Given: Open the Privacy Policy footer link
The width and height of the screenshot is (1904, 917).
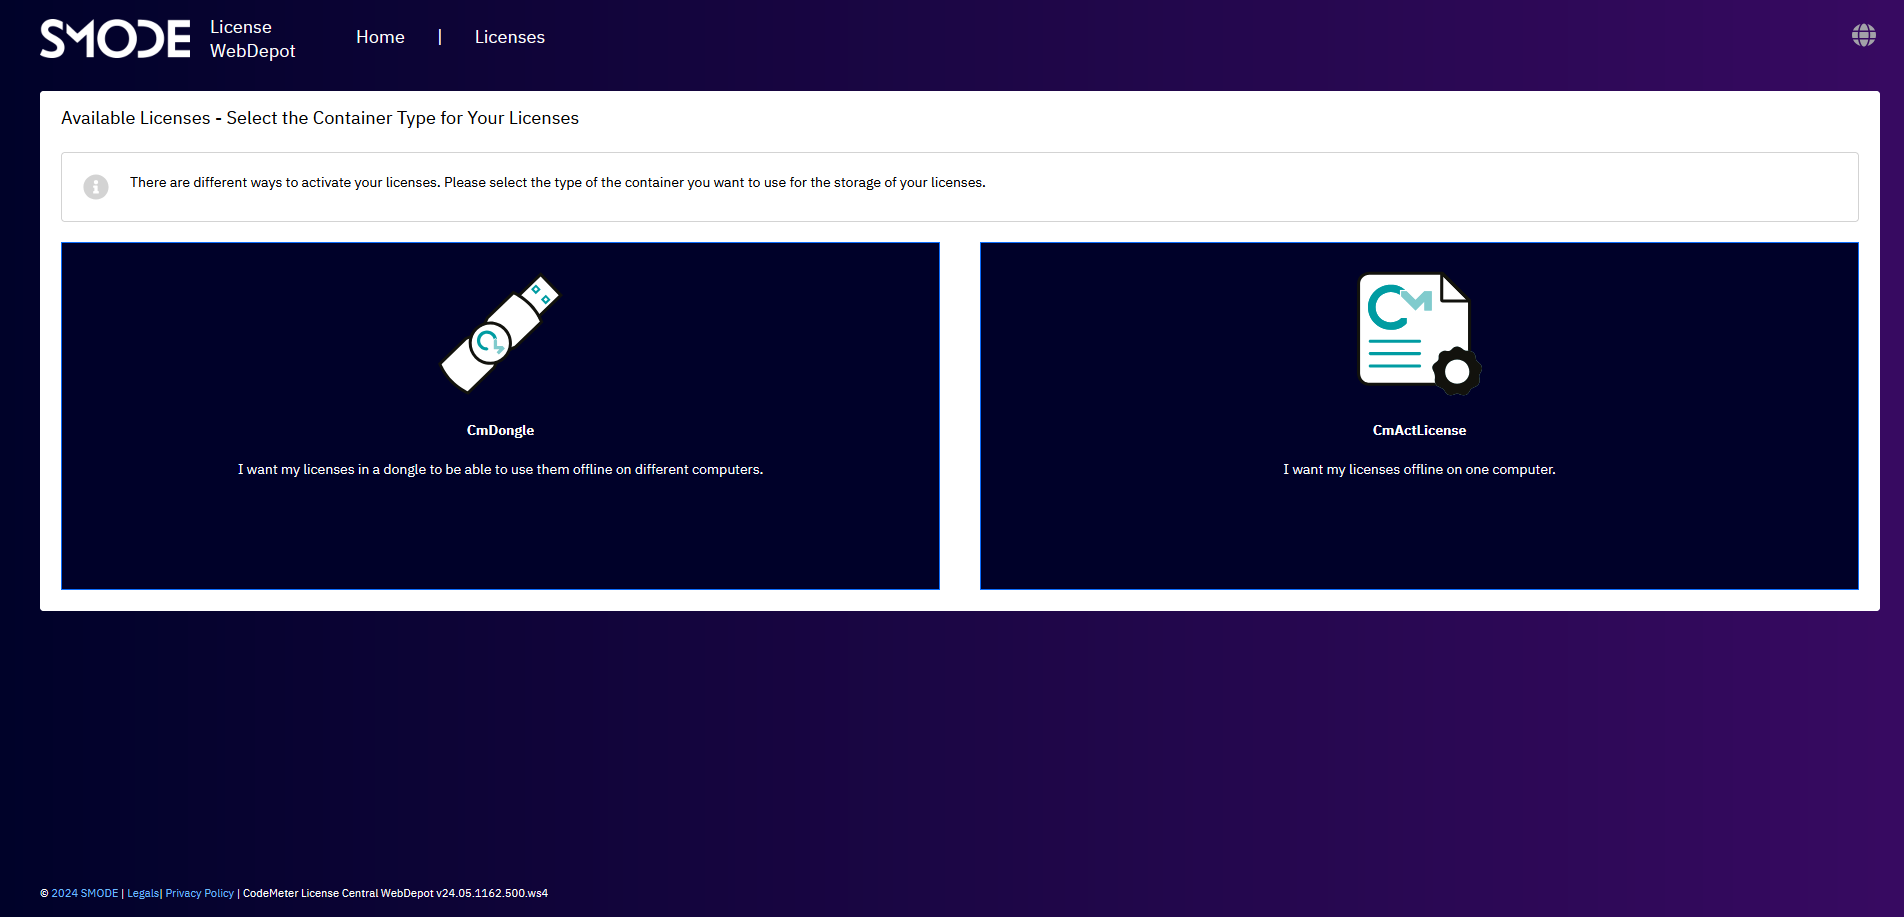Looking at the screenshot, I should tap(199, 893).
